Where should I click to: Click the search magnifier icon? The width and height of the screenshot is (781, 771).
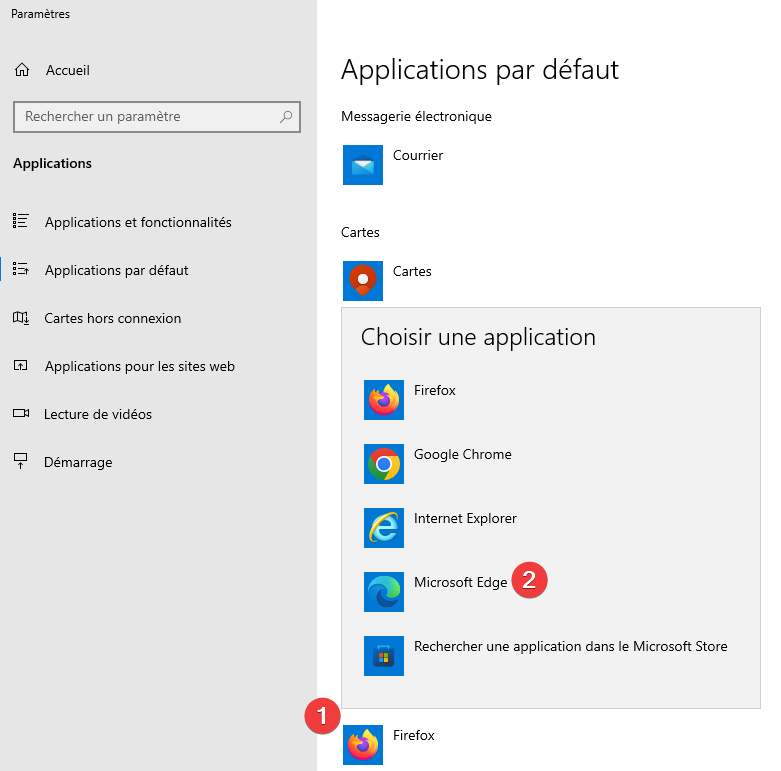click(x=286, y=117)
